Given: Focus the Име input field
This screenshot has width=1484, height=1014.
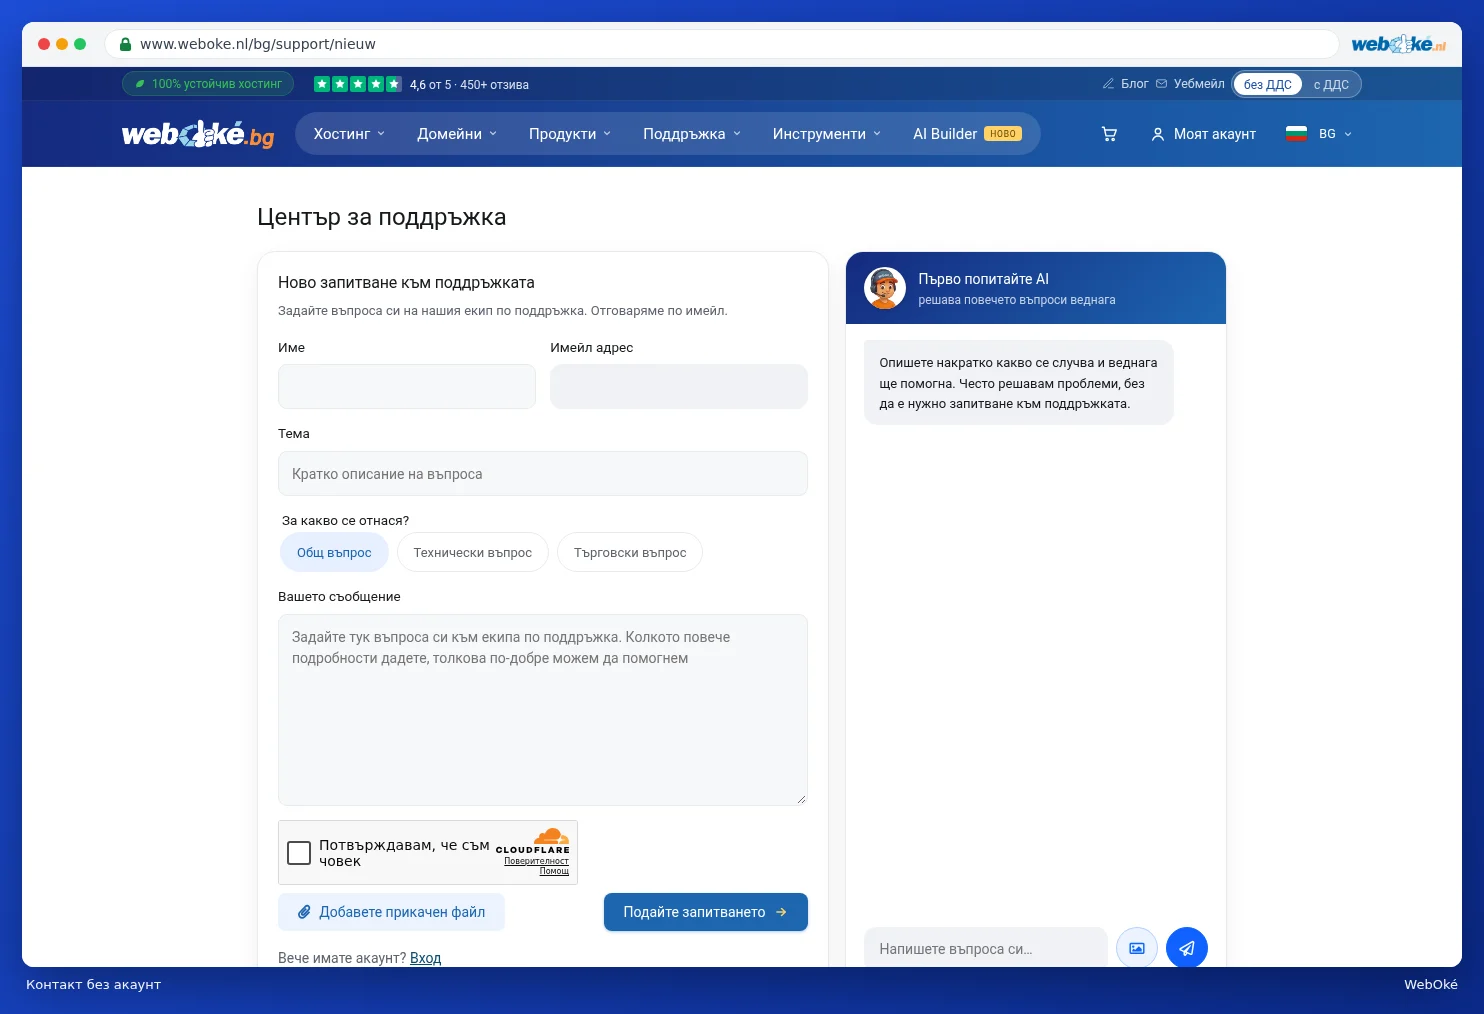Looking at the screenshot, I should [x=407, y=386].
